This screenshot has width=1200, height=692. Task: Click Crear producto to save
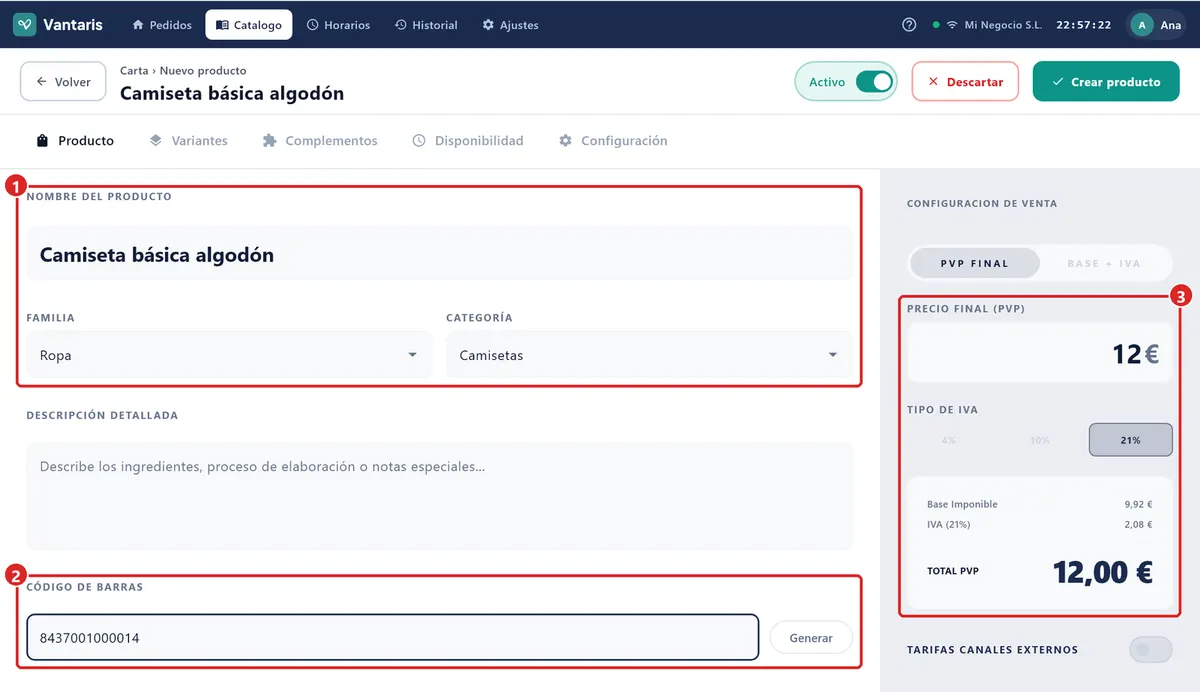tap(1106, 82)
